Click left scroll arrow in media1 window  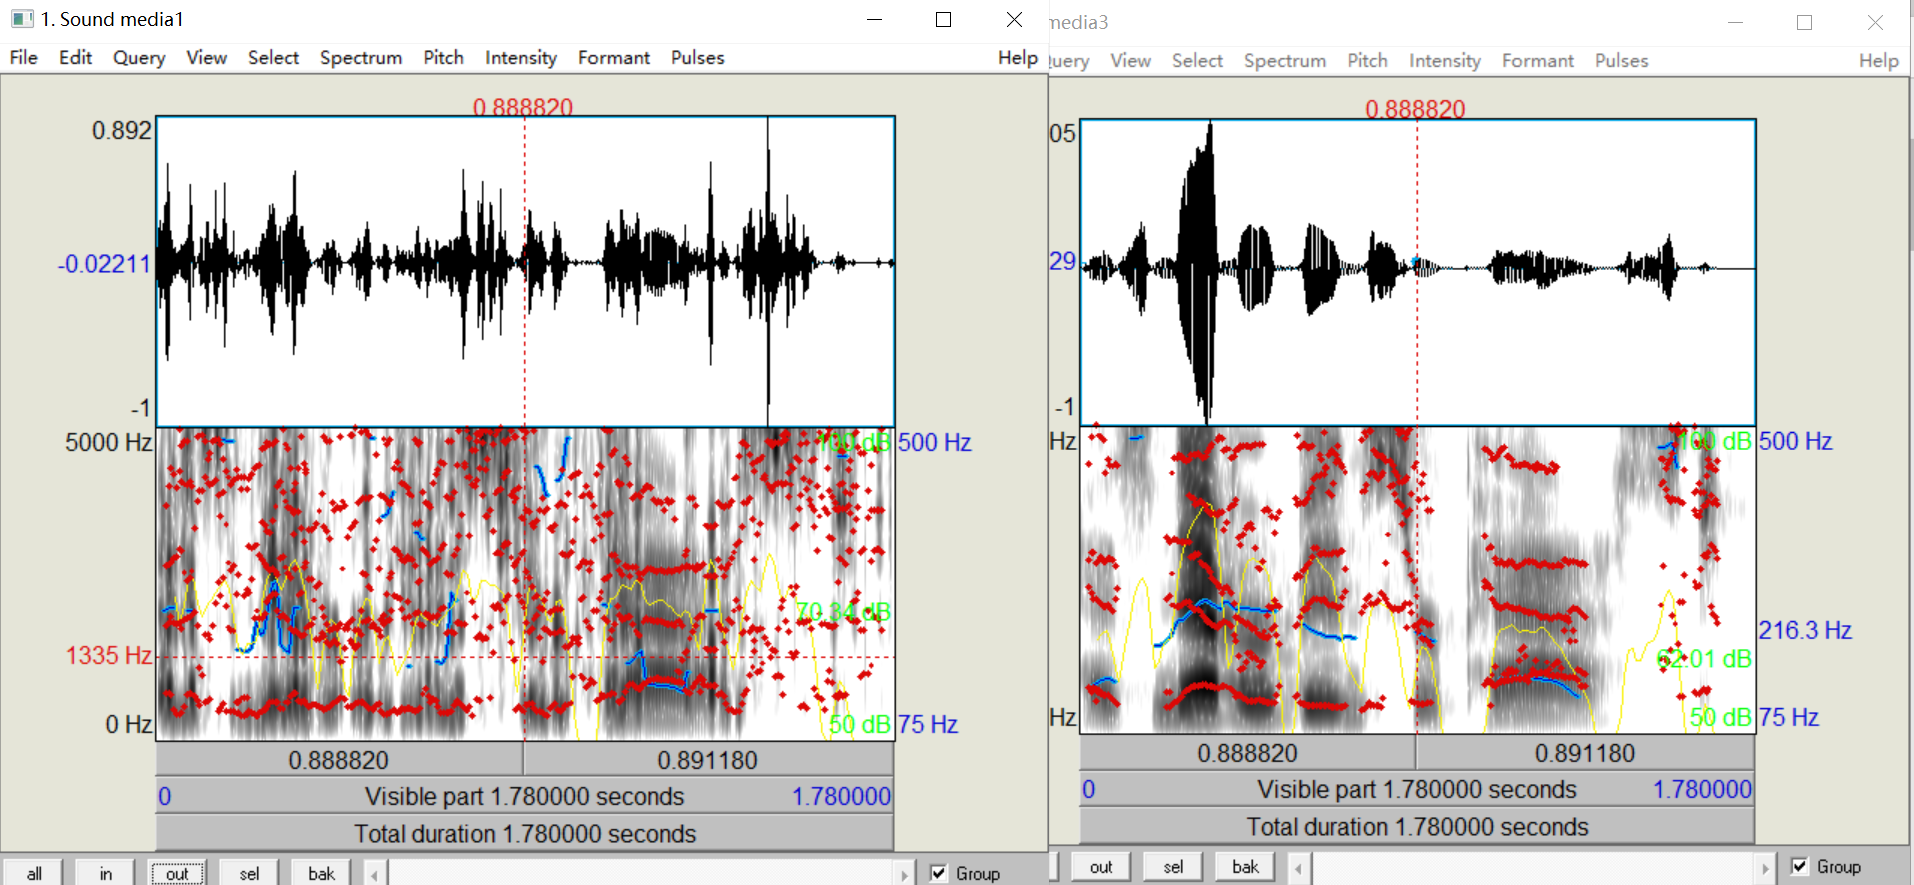(375, 874)
